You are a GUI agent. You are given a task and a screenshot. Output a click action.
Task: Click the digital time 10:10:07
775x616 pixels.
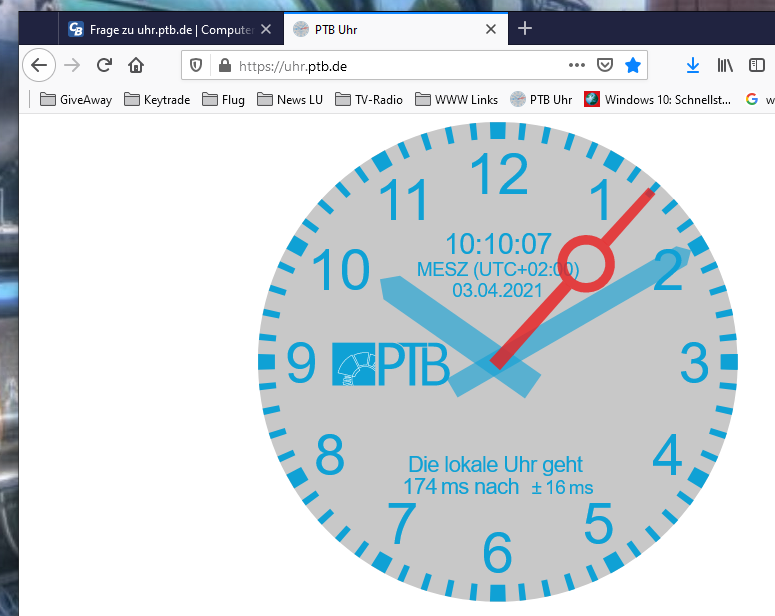[x=498, y=244]
